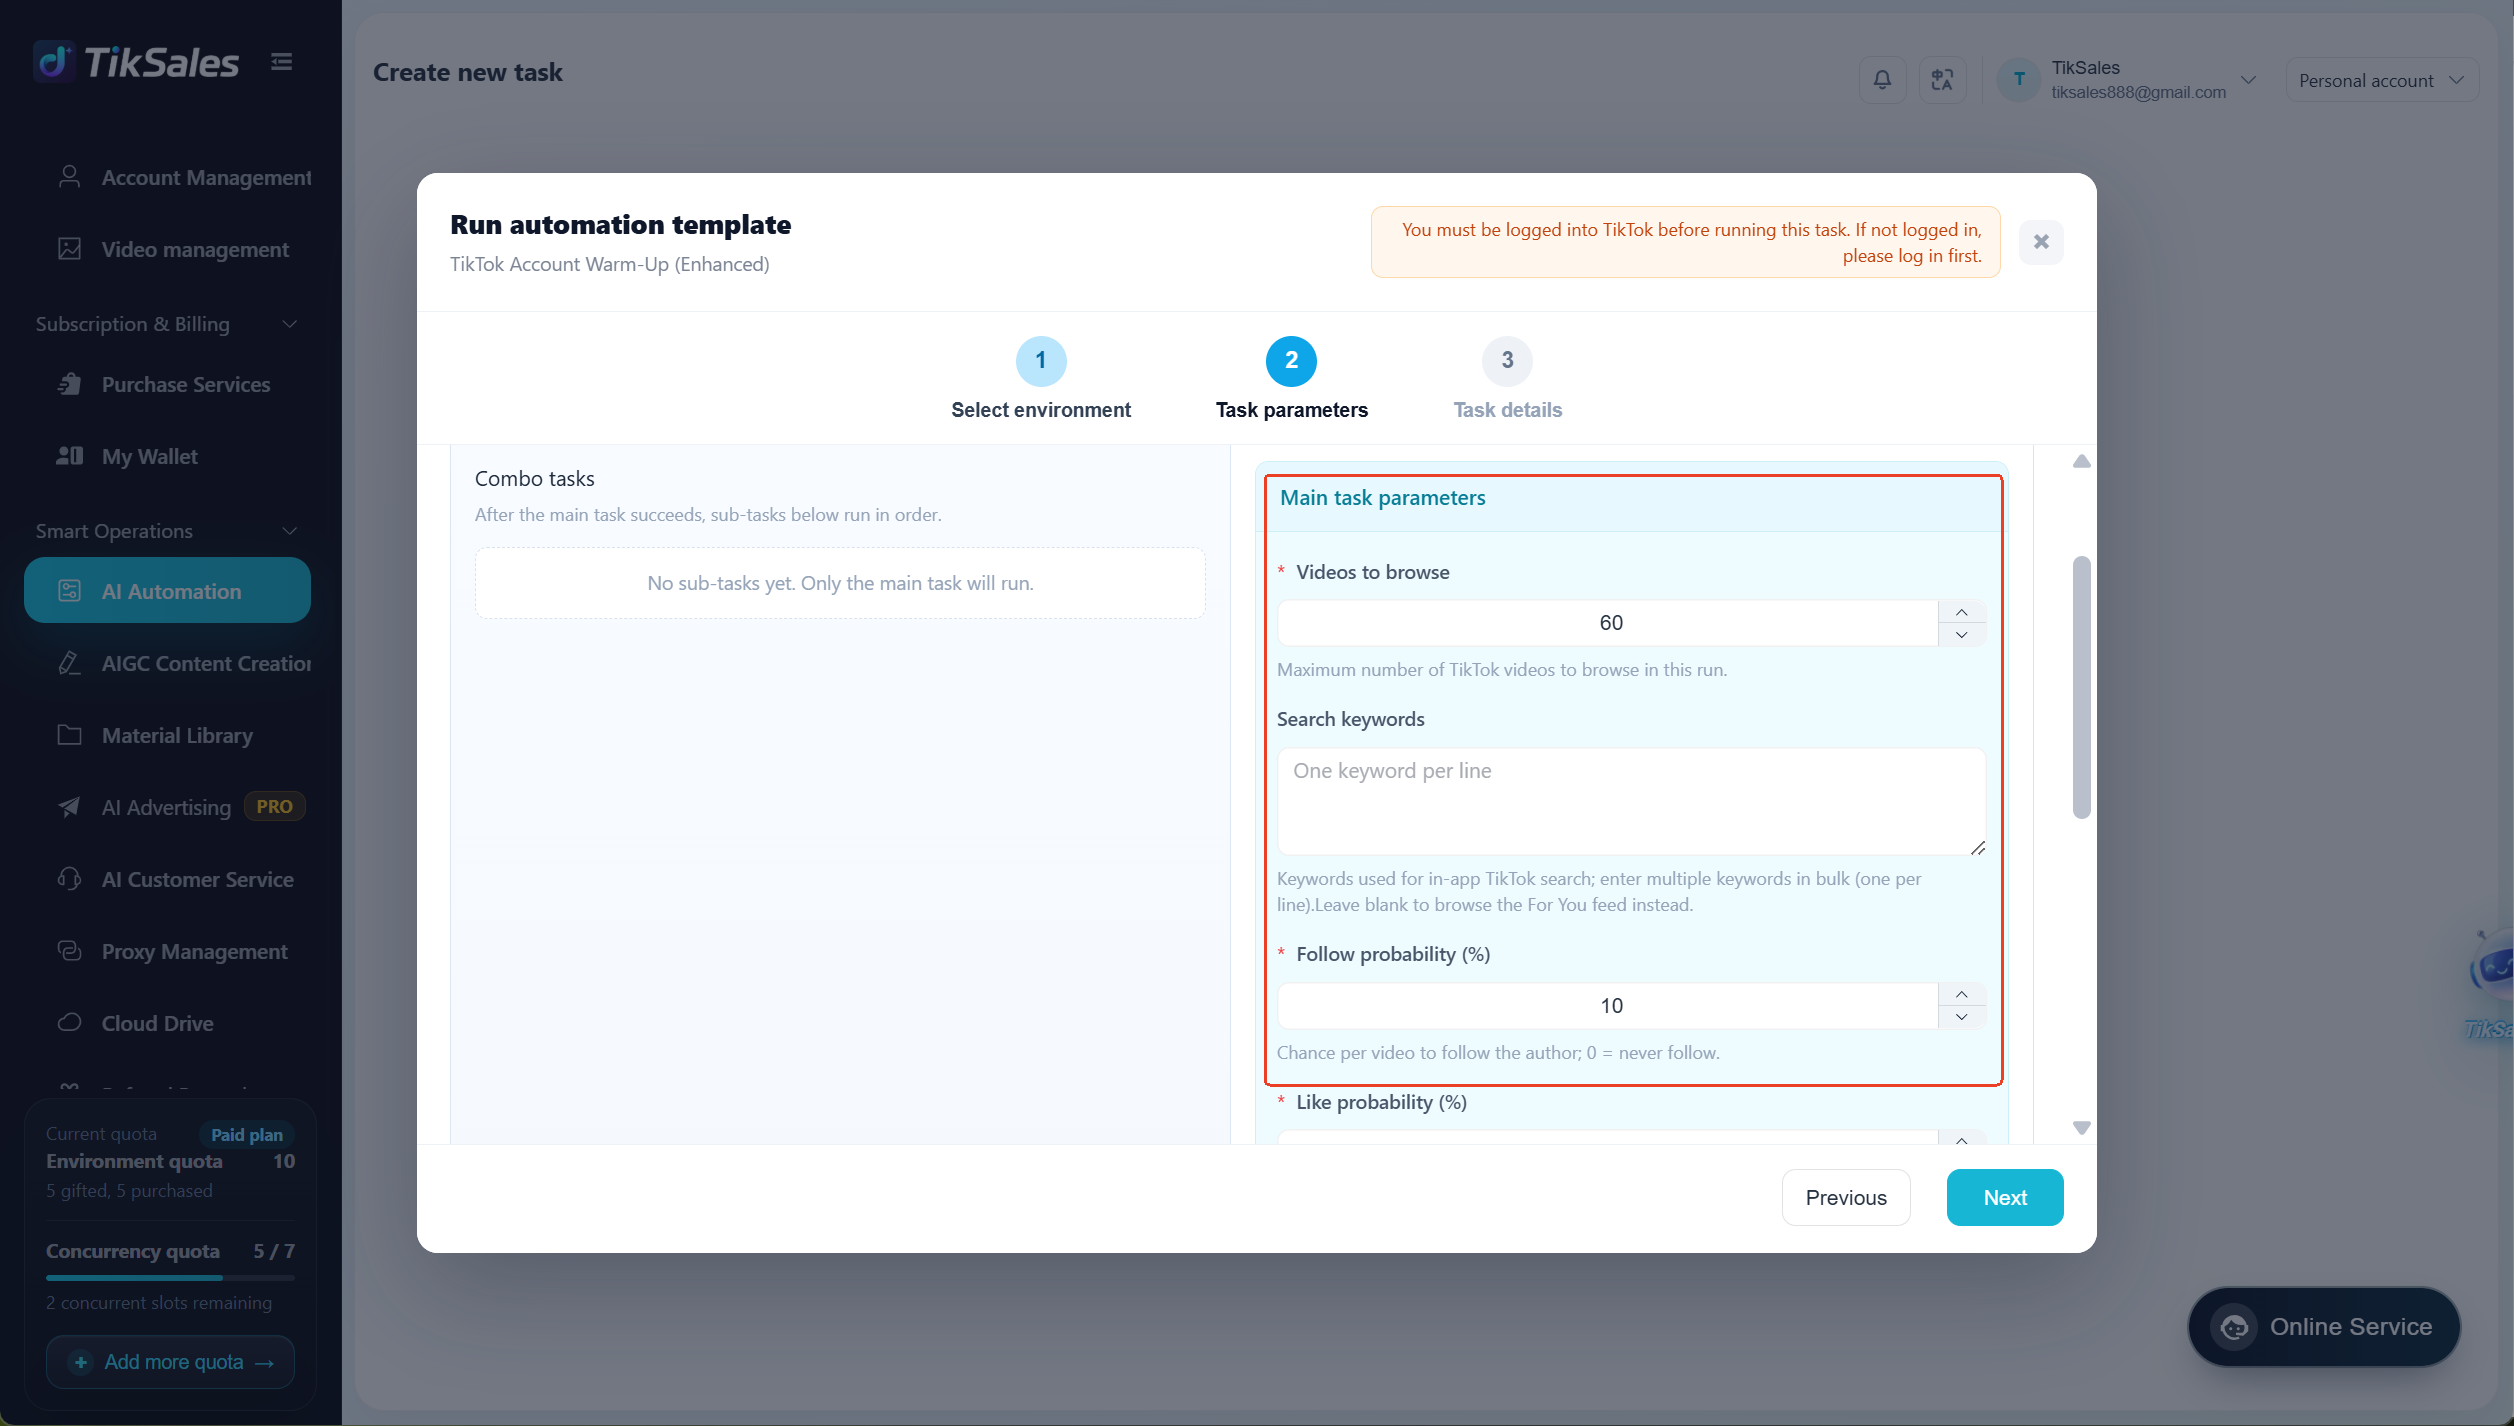Go to step 3 Task details
Viewport: 2514px width, 1426px height.
1507,378
